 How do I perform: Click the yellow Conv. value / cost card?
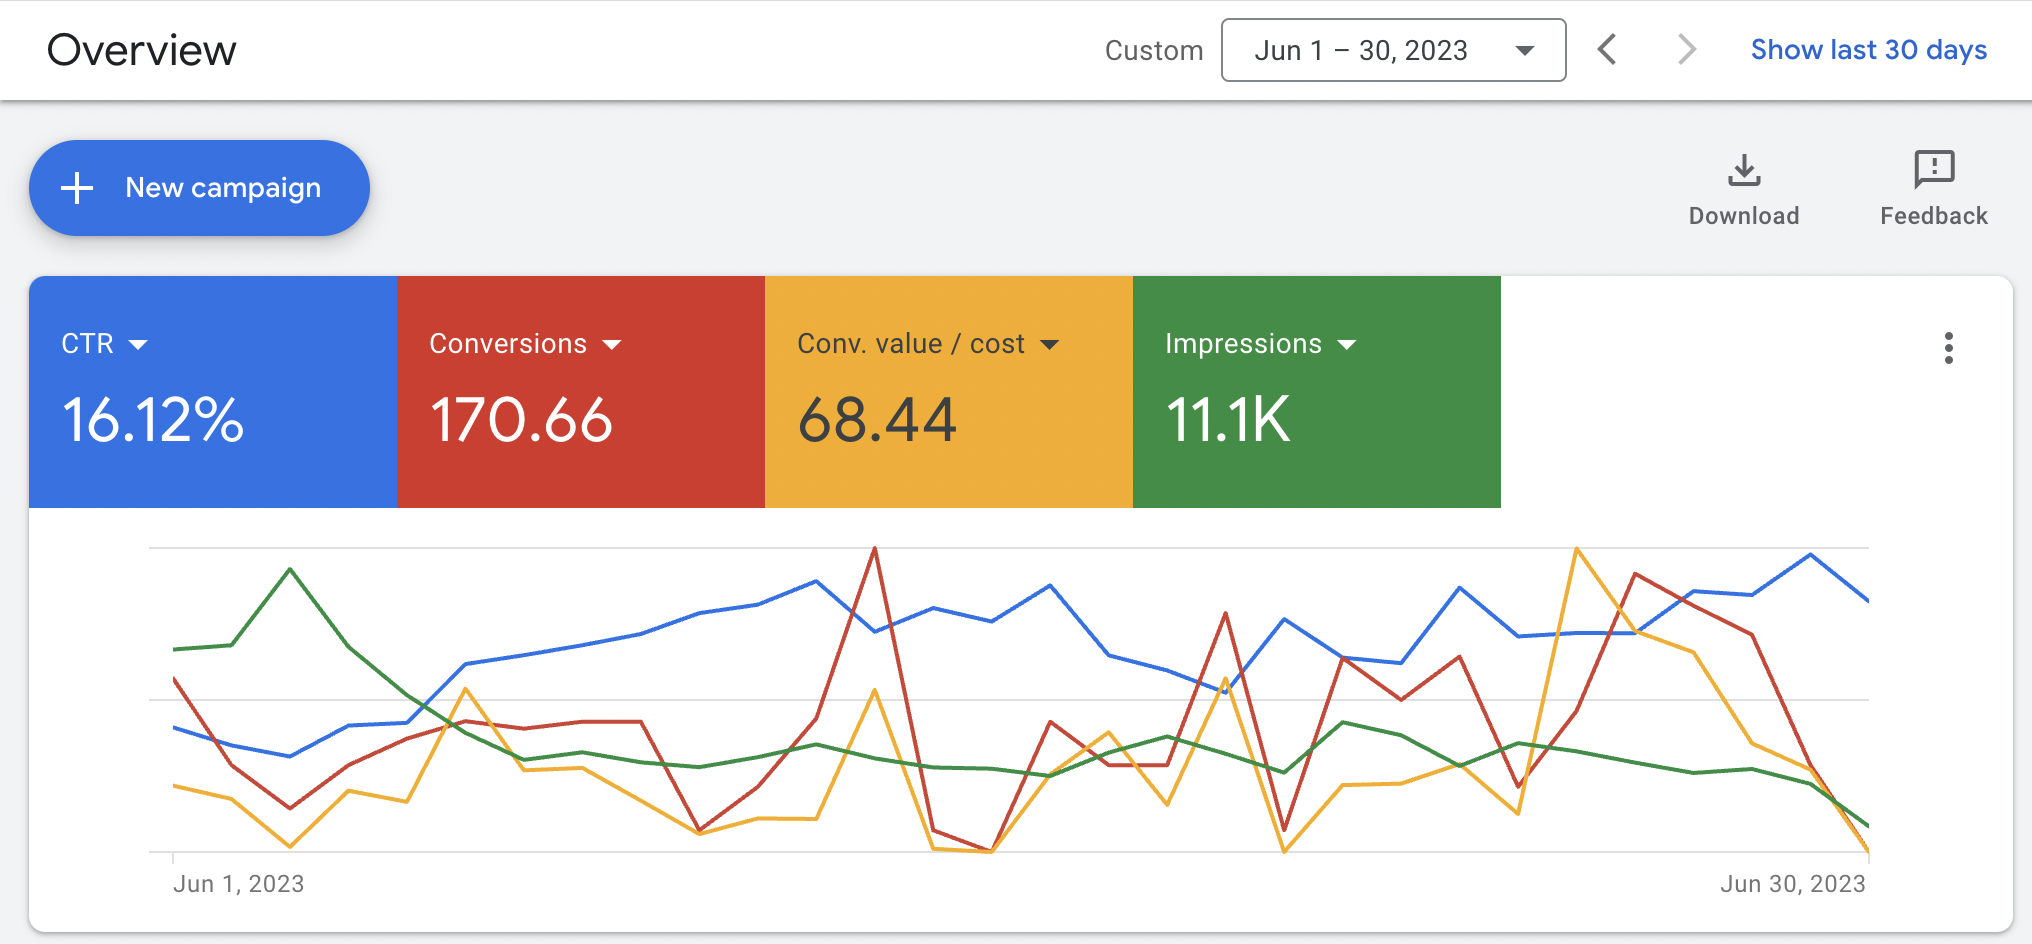tap(948, 420)
